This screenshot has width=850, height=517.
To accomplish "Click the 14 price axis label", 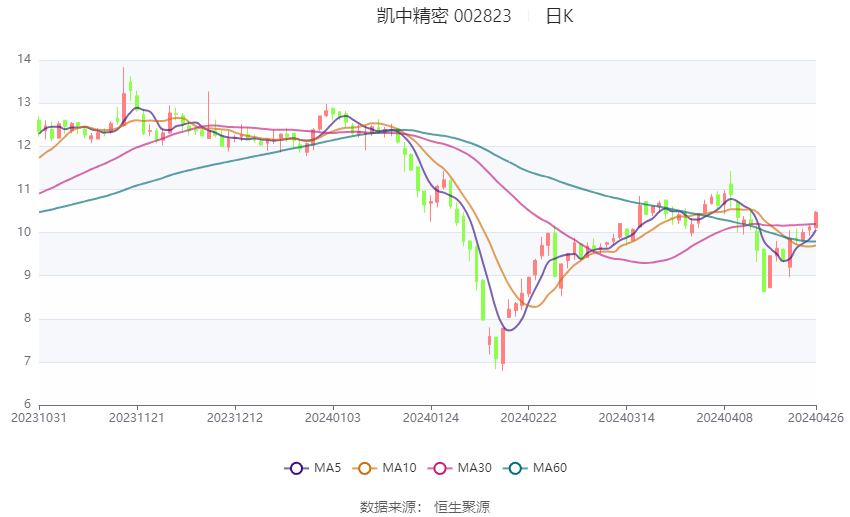I will (25, 60).
